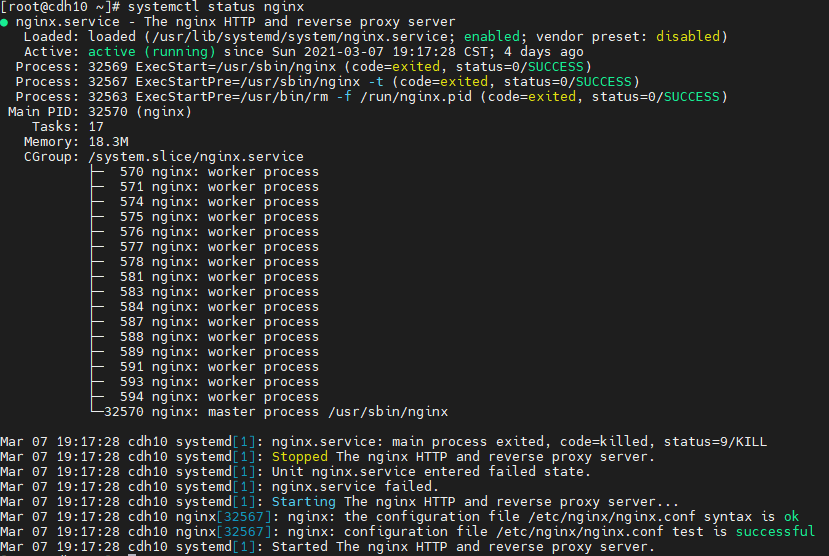Click the final 'Started The nginx HTTP' log line
The height and width of the screenshot is (556, 829).
(327, 546)
